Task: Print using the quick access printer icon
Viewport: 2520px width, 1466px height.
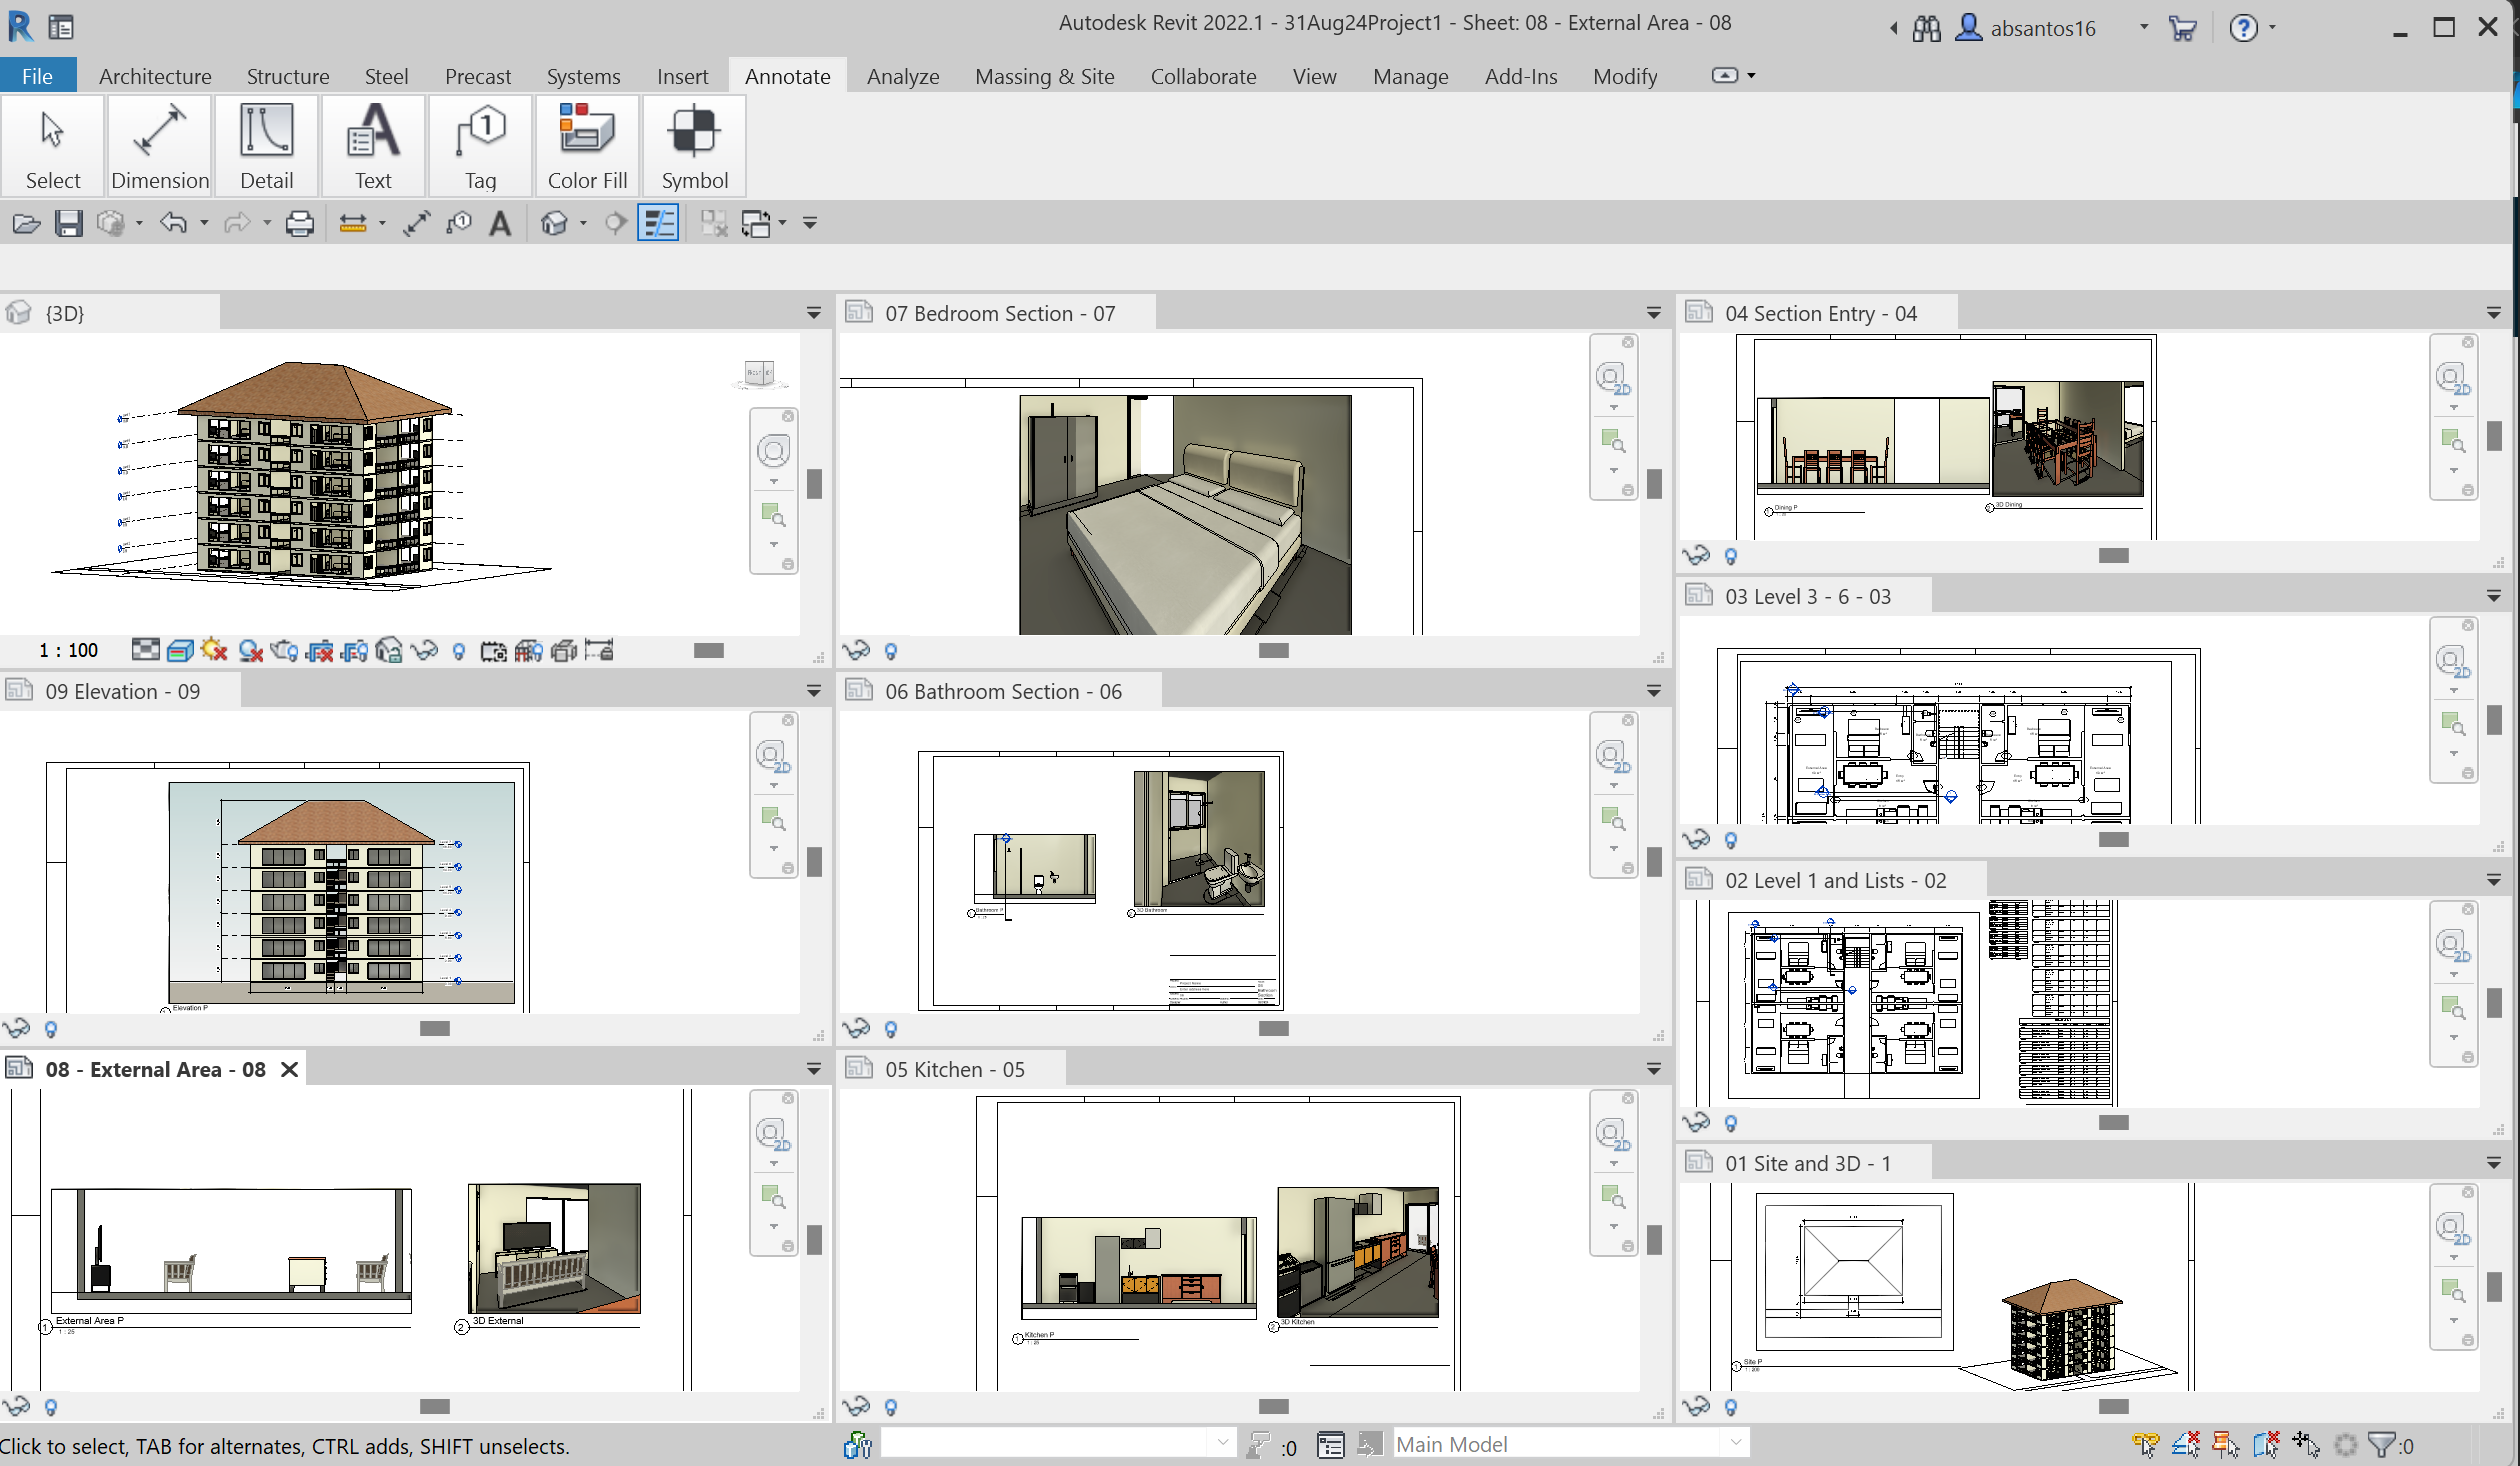Action: 299,223
